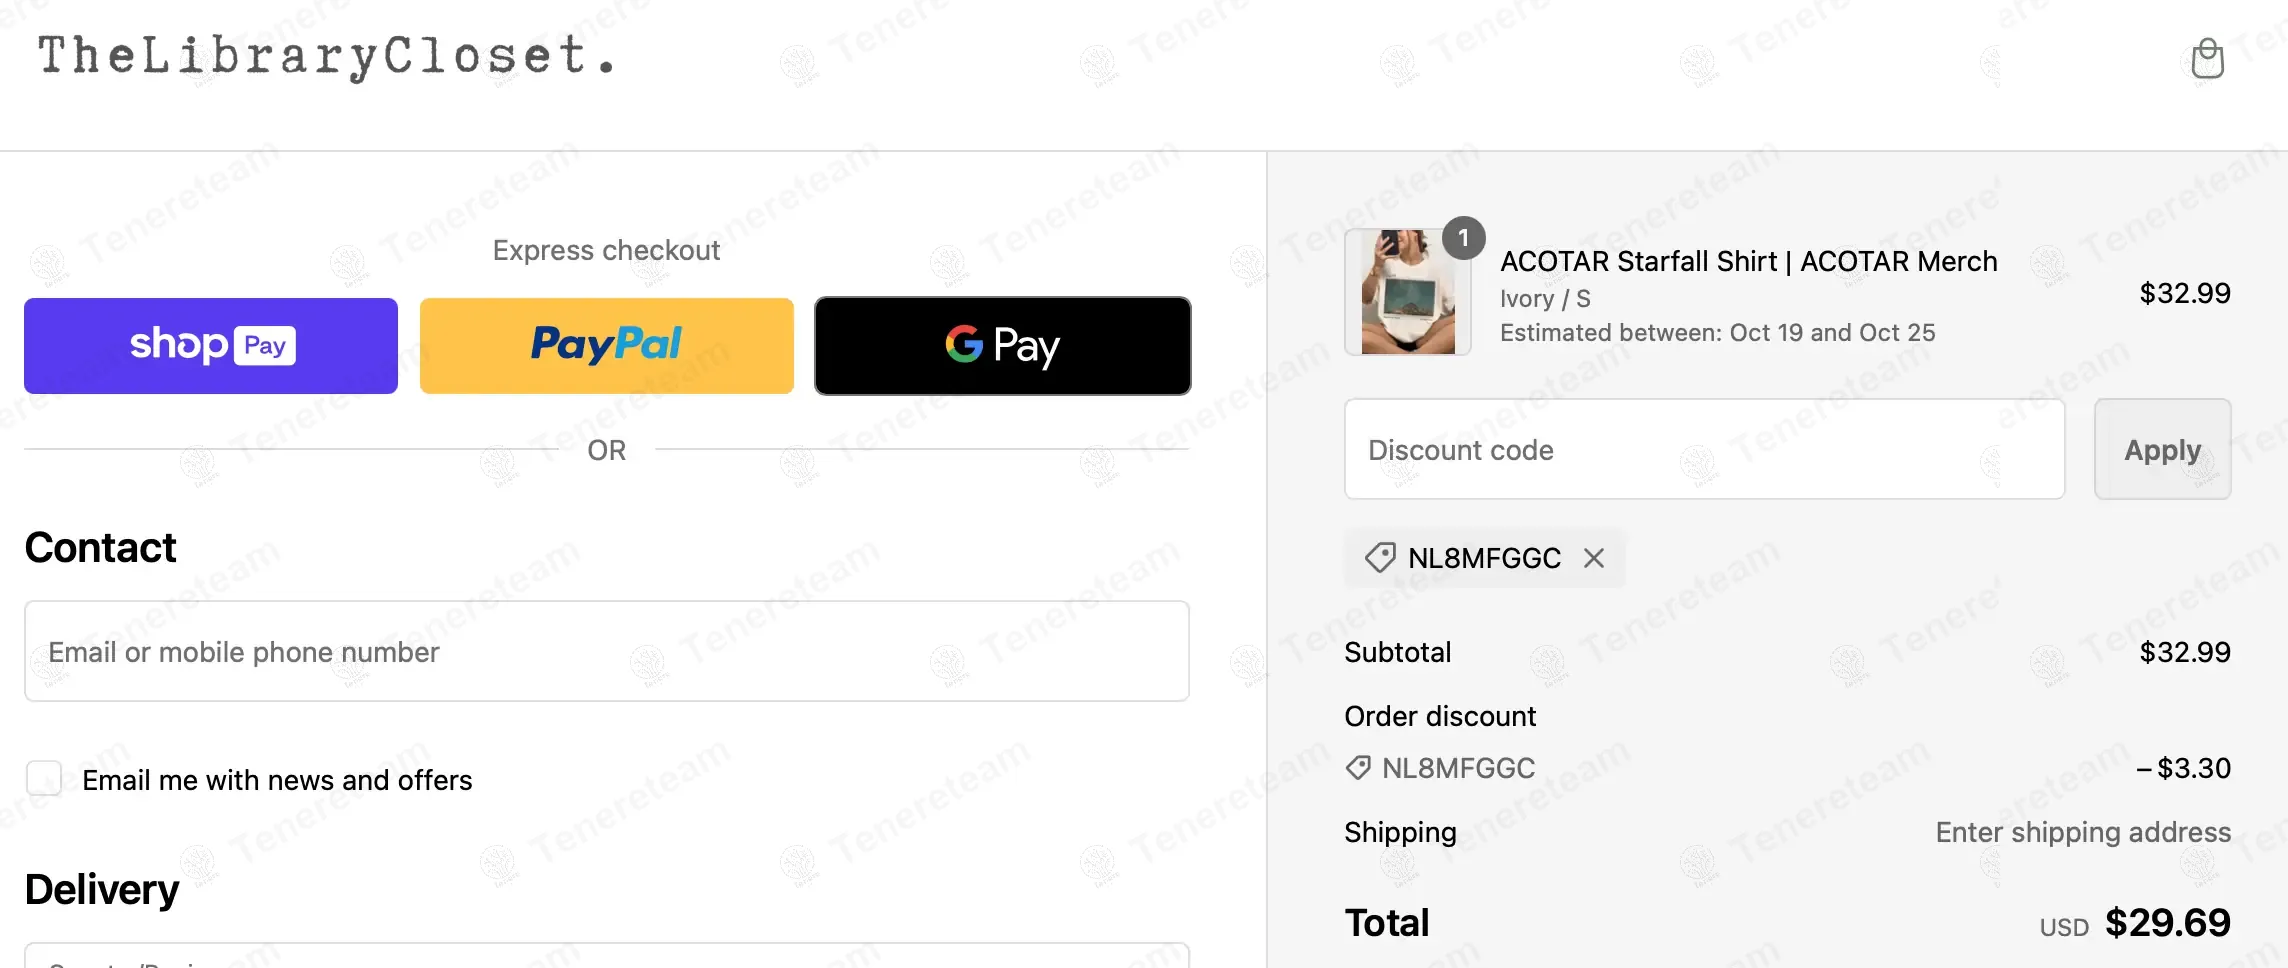Enable the news and offers checkbox
The image size is (2288, 968).
(x=44, y=778)
